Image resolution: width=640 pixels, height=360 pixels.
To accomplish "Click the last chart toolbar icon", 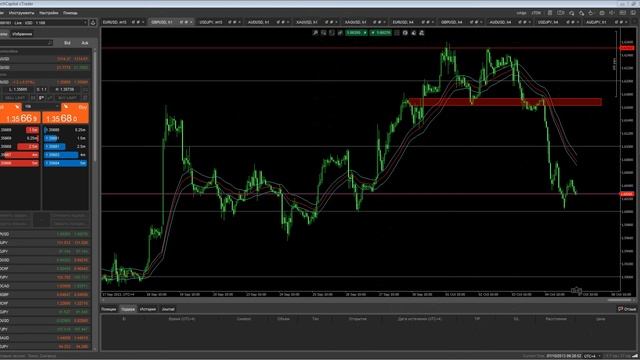I will 422,33.
